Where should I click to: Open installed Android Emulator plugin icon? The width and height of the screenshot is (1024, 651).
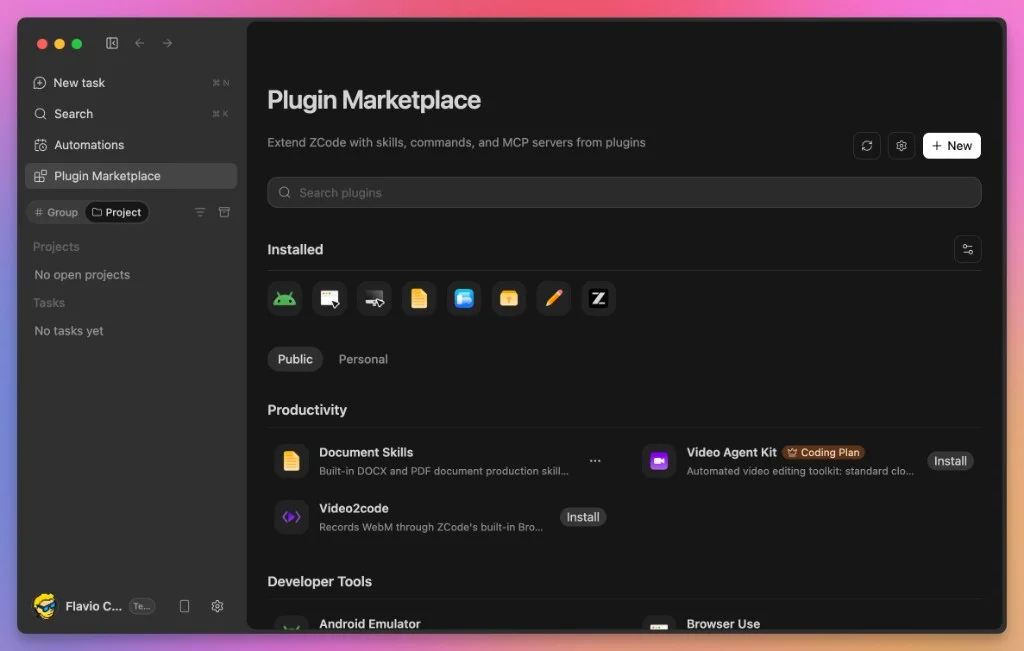(285, 298)
